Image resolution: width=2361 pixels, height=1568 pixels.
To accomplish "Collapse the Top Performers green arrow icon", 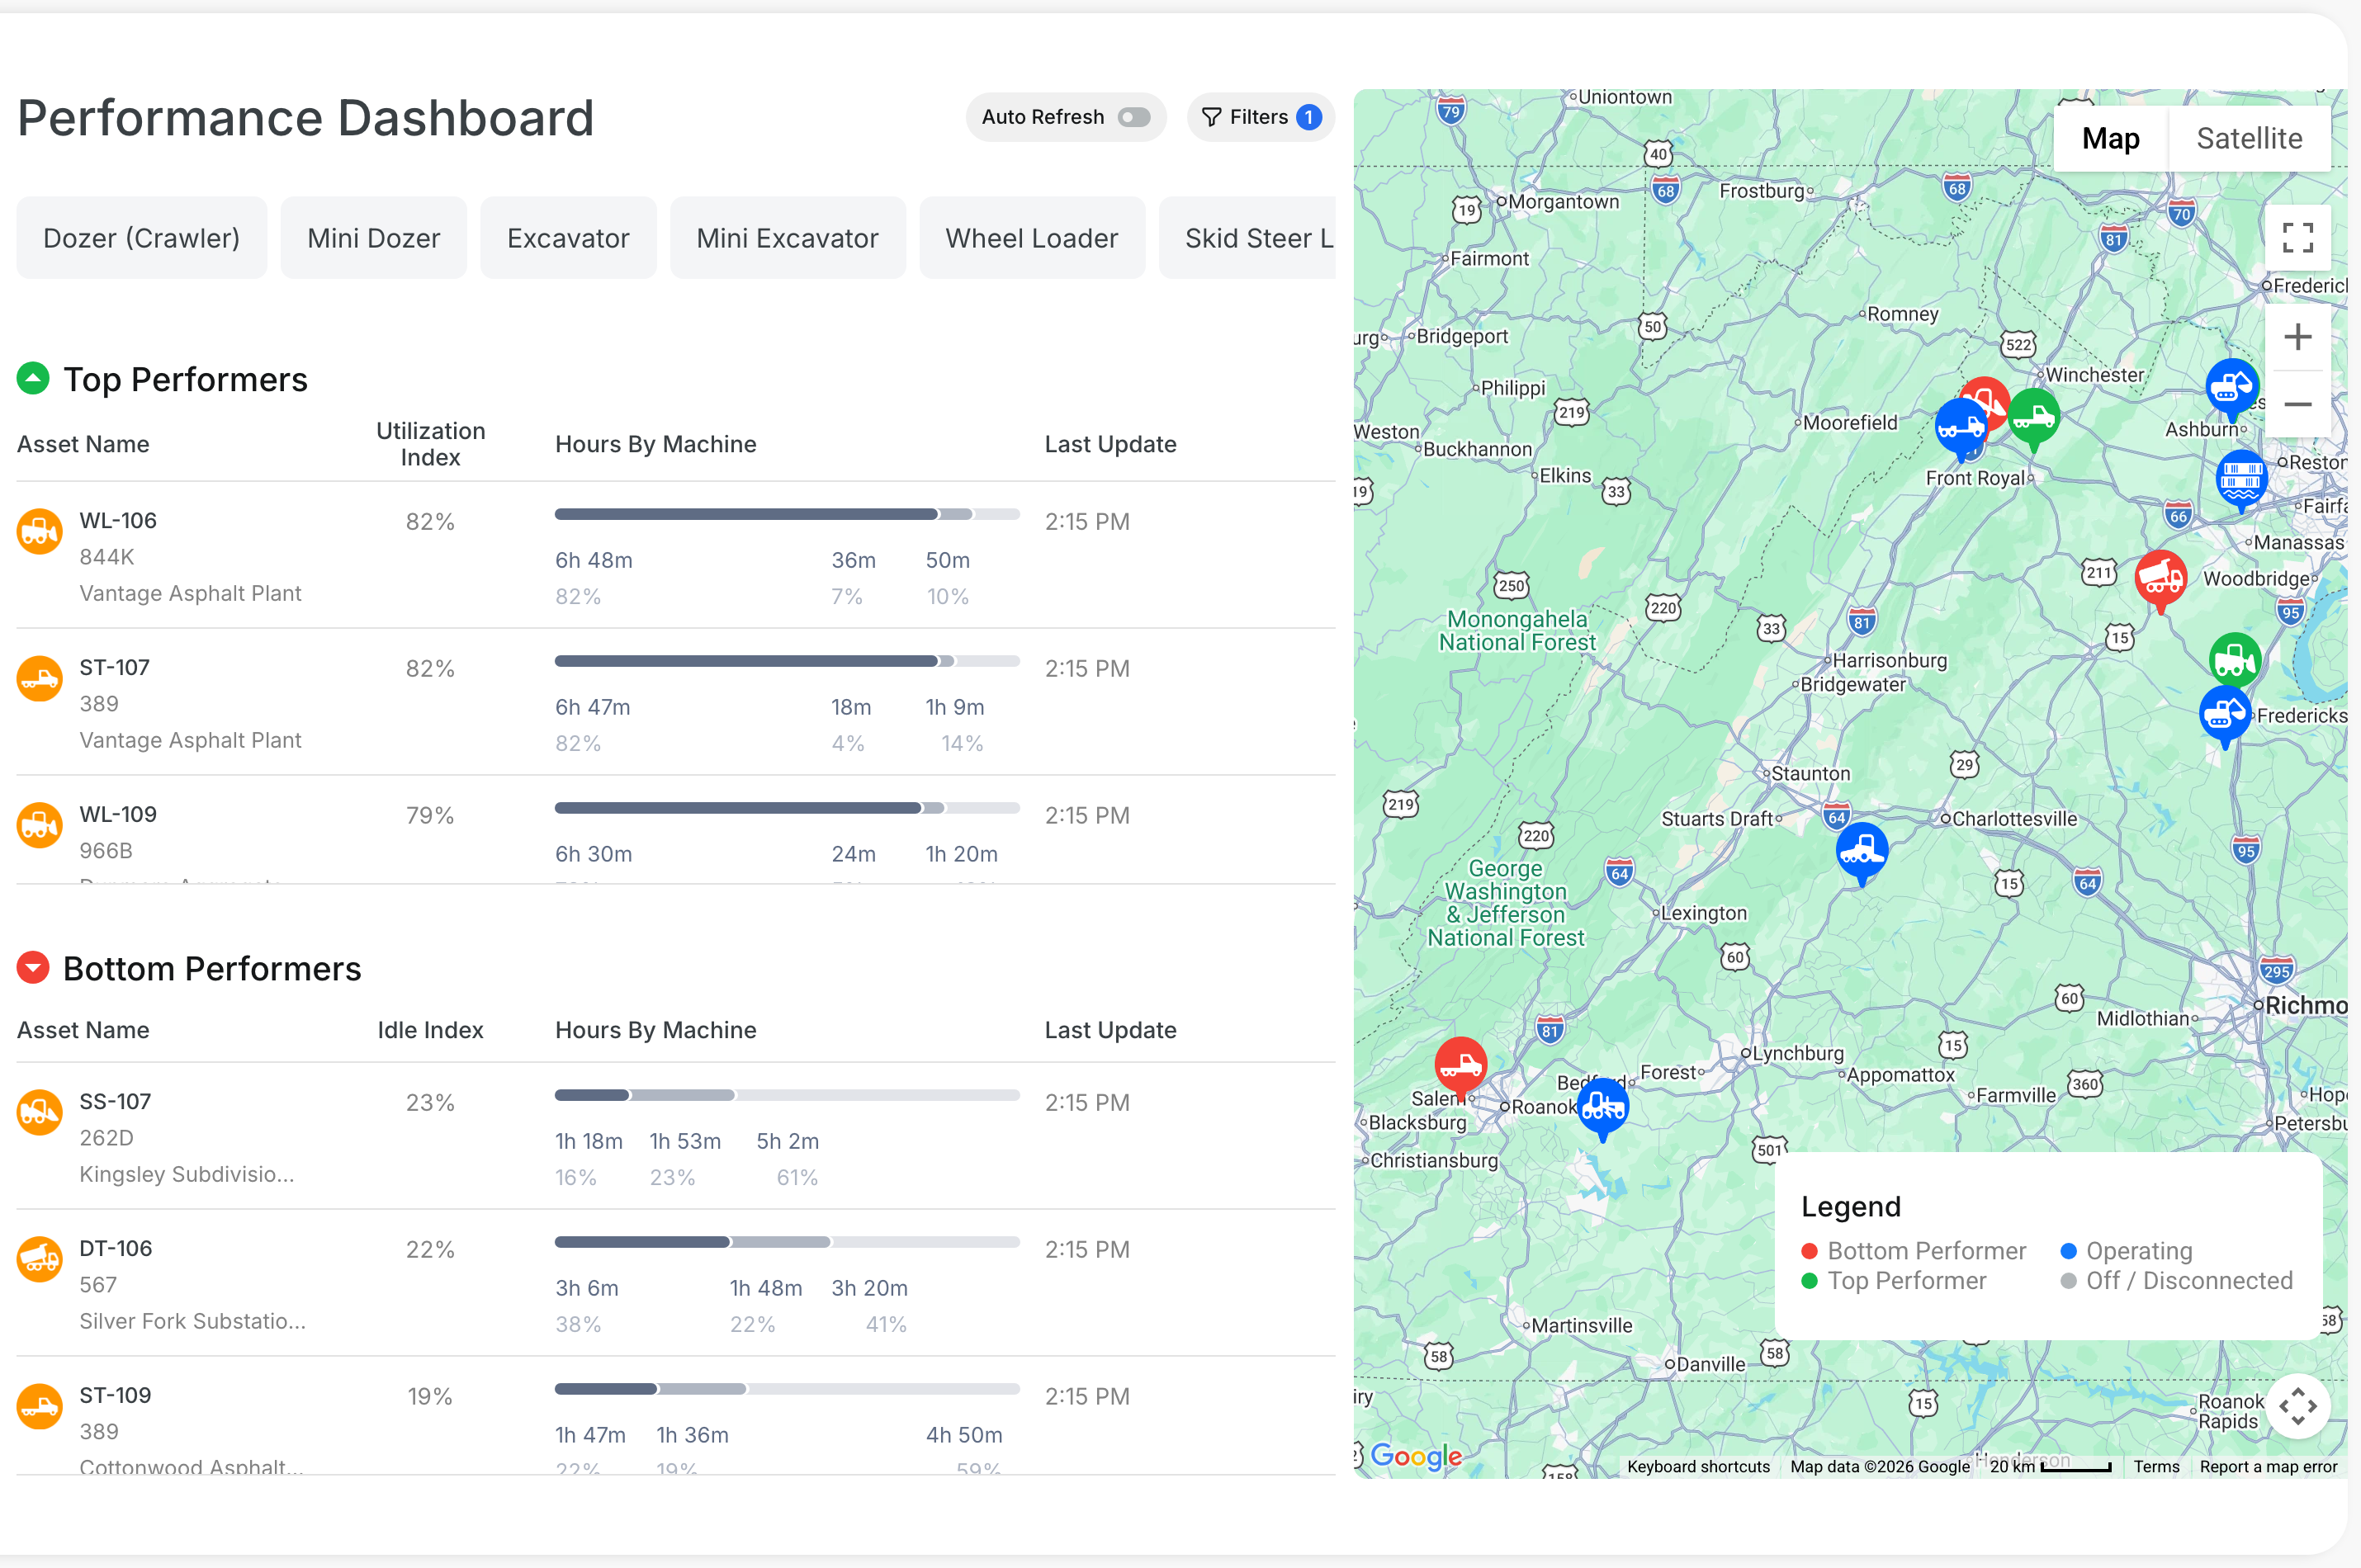I will click(x=33, y=379).
